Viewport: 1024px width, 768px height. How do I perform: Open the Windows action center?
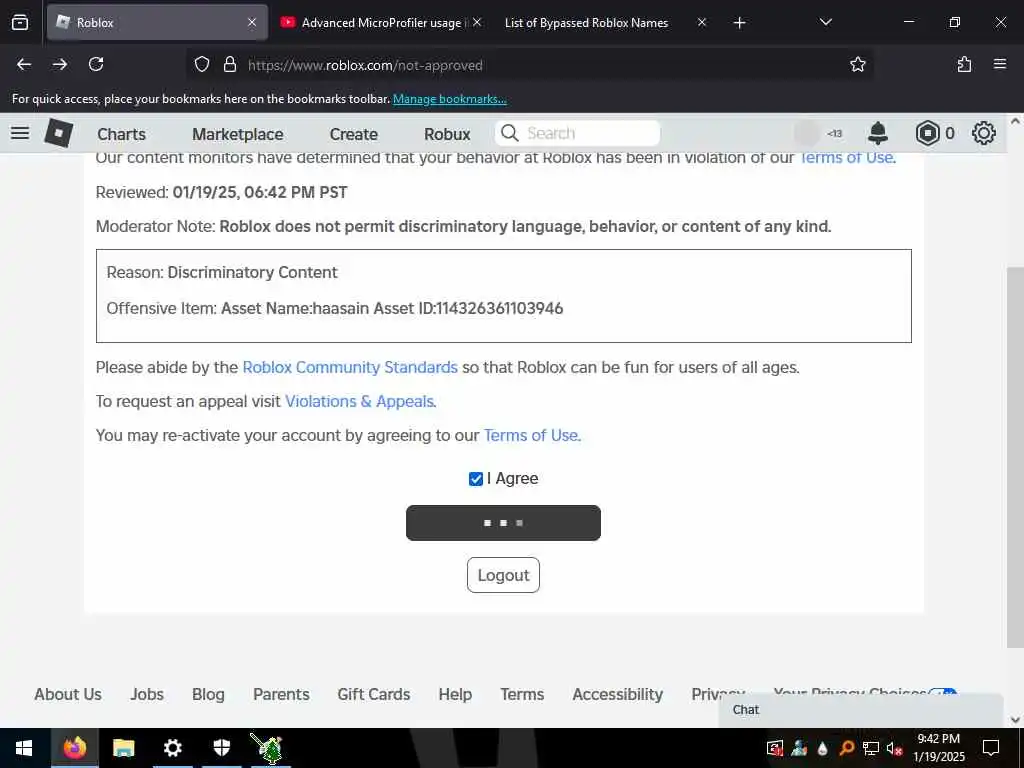pyautogui.click(x=991, y=748)
